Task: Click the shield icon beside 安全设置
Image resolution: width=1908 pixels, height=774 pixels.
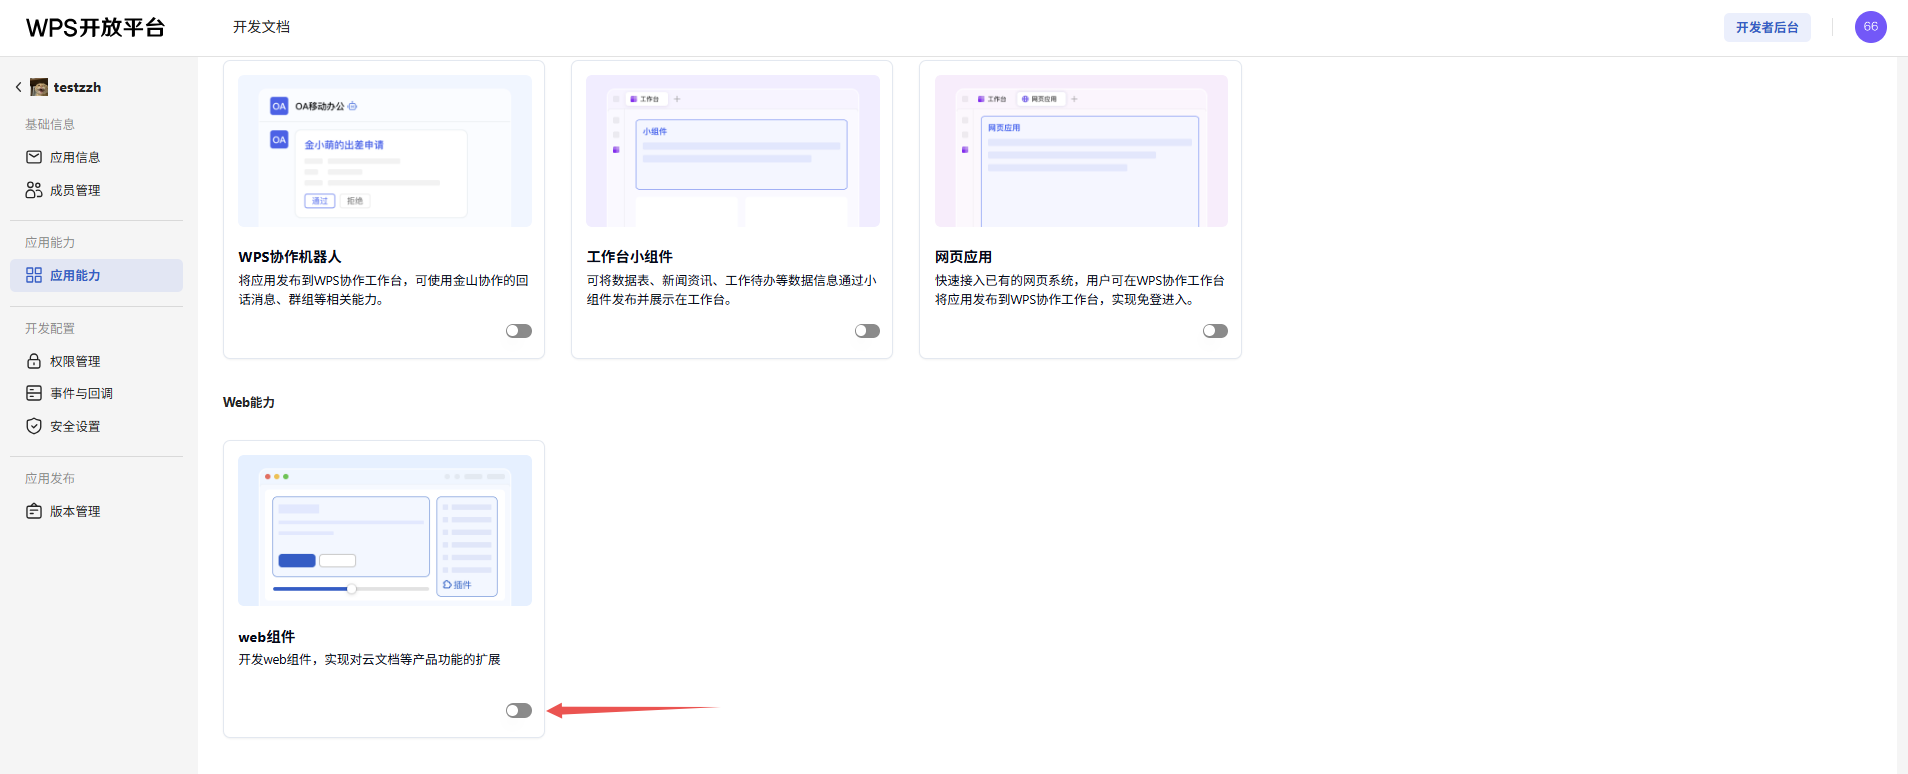Action: (34, 426)
